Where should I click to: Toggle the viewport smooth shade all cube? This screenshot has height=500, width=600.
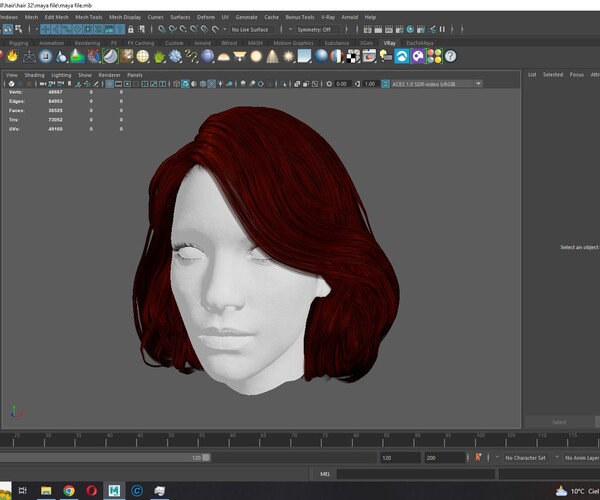(185, 84)
